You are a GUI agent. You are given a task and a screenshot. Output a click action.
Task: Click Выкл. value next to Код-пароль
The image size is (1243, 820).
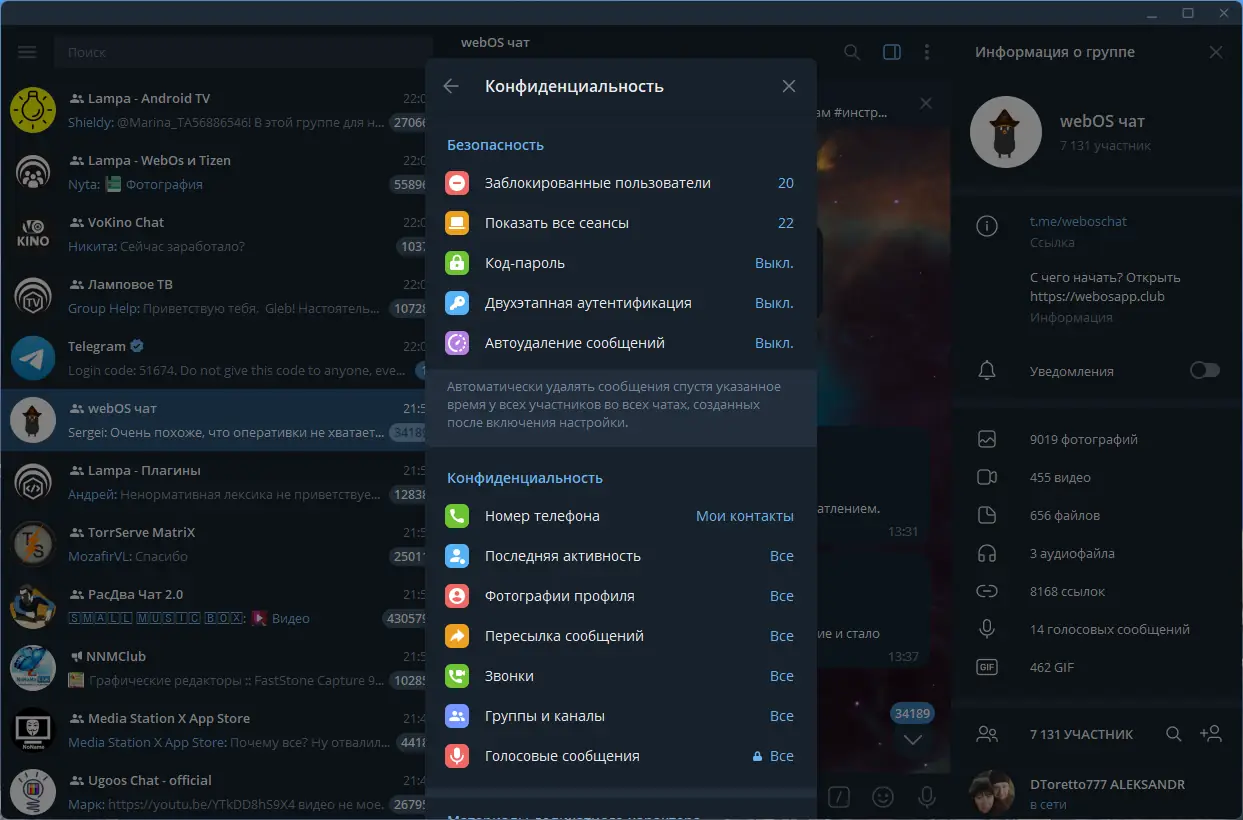tap(774, 263)
